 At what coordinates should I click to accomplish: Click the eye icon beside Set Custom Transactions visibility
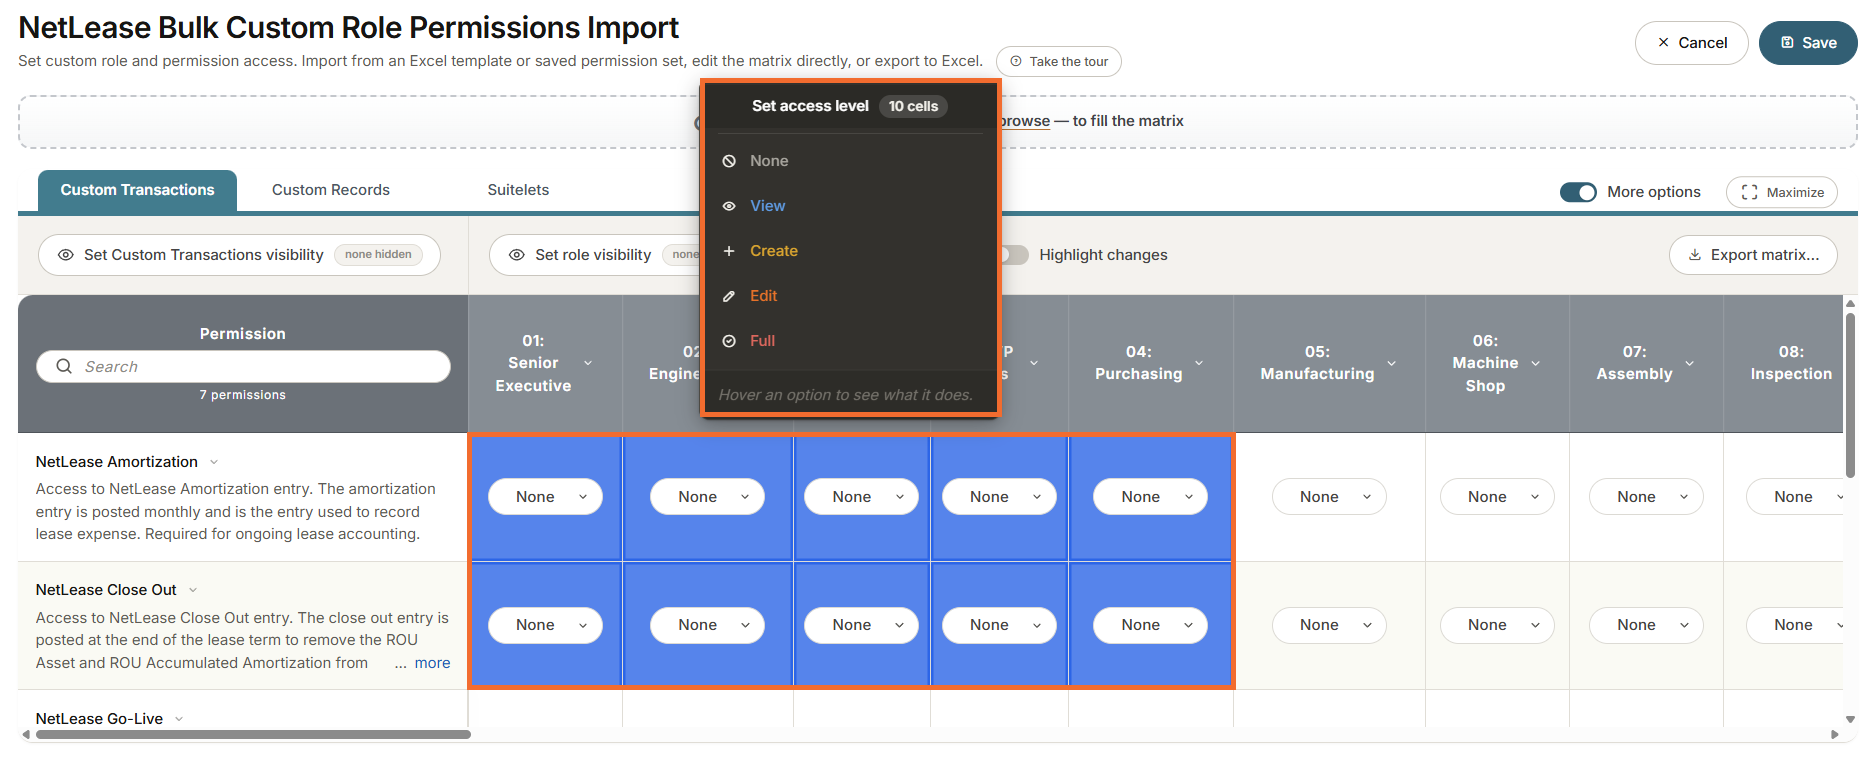tap(66, 255)
